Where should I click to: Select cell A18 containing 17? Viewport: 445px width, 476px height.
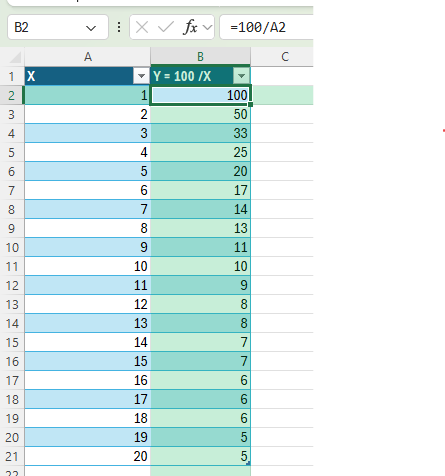click(88, 399)
